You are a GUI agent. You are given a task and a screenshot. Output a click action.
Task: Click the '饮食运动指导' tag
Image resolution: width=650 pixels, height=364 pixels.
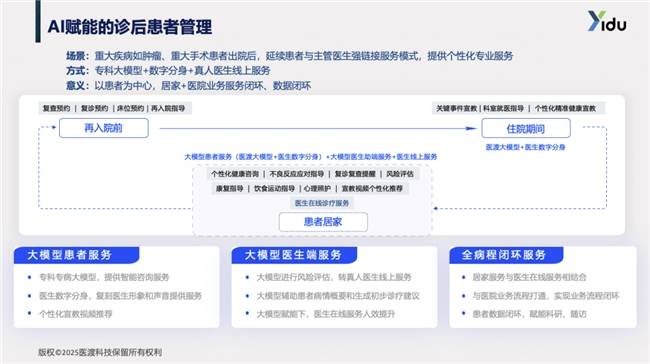[x=274, y=189]
